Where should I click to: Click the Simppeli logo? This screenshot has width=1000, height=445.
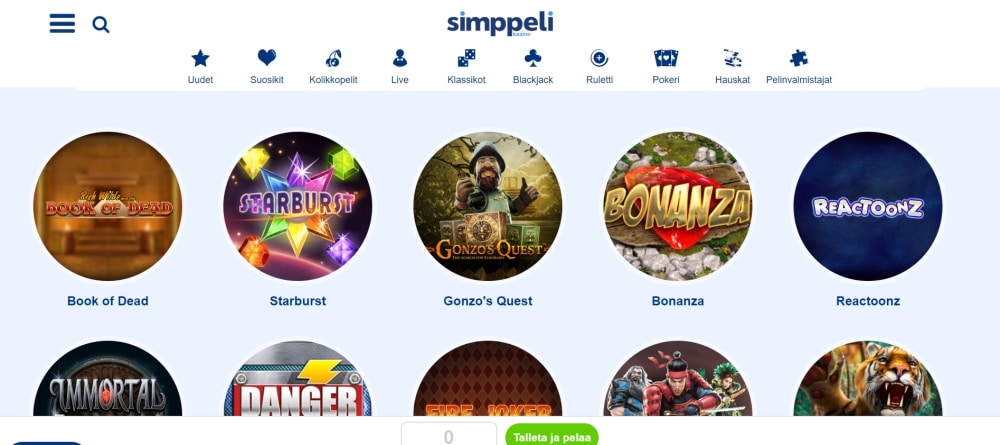click(x=500, y=24)
